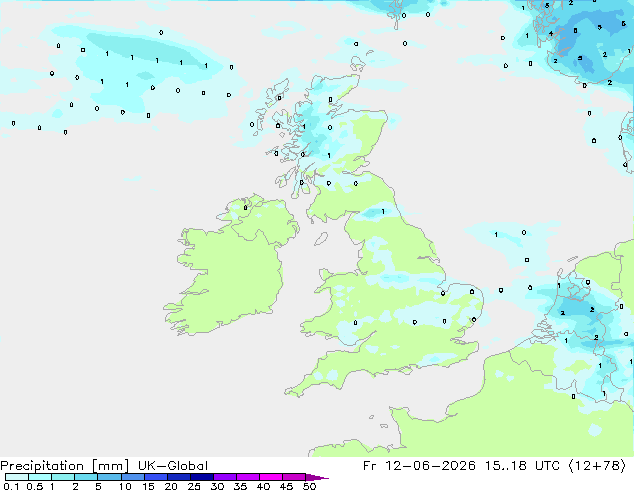The width and height of the screenshot is (634, 490).
Task: Click the "4" precipitation value near Norway
Action: tap(551, 34)
